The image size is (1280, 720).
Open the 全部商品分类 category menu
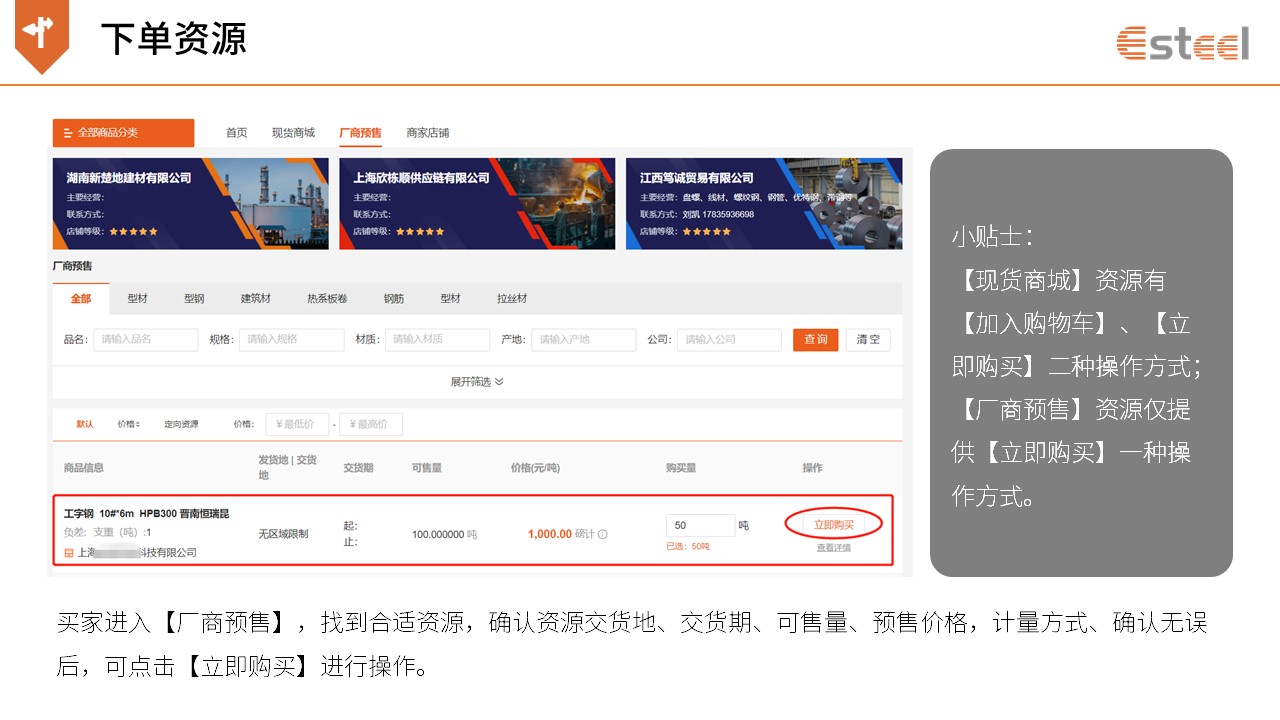(123, 132)
